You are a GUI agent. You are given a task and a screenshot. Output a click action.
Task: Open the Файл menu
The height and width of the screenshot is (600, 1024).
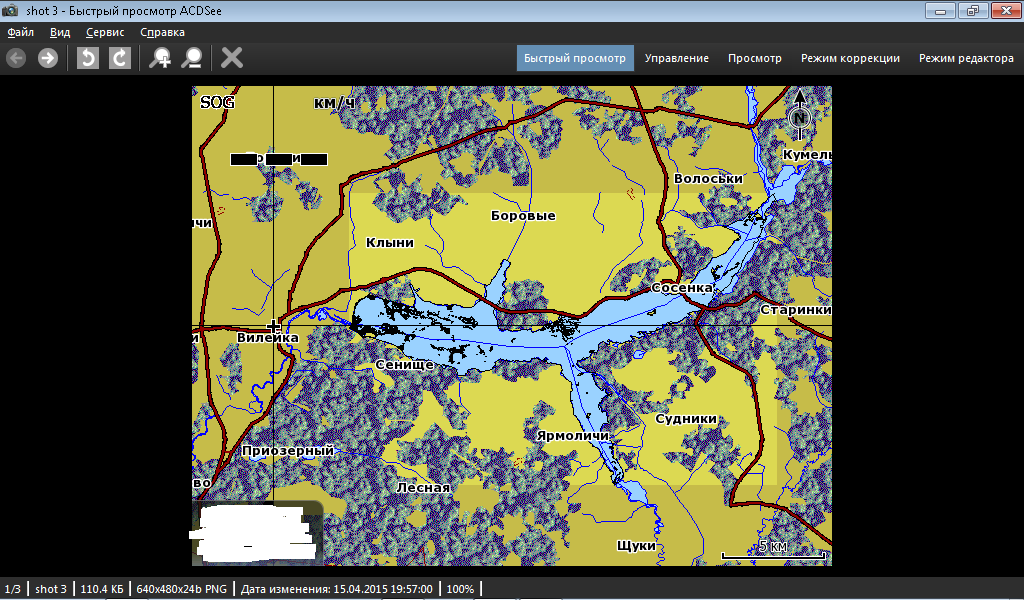click(21, 32)
